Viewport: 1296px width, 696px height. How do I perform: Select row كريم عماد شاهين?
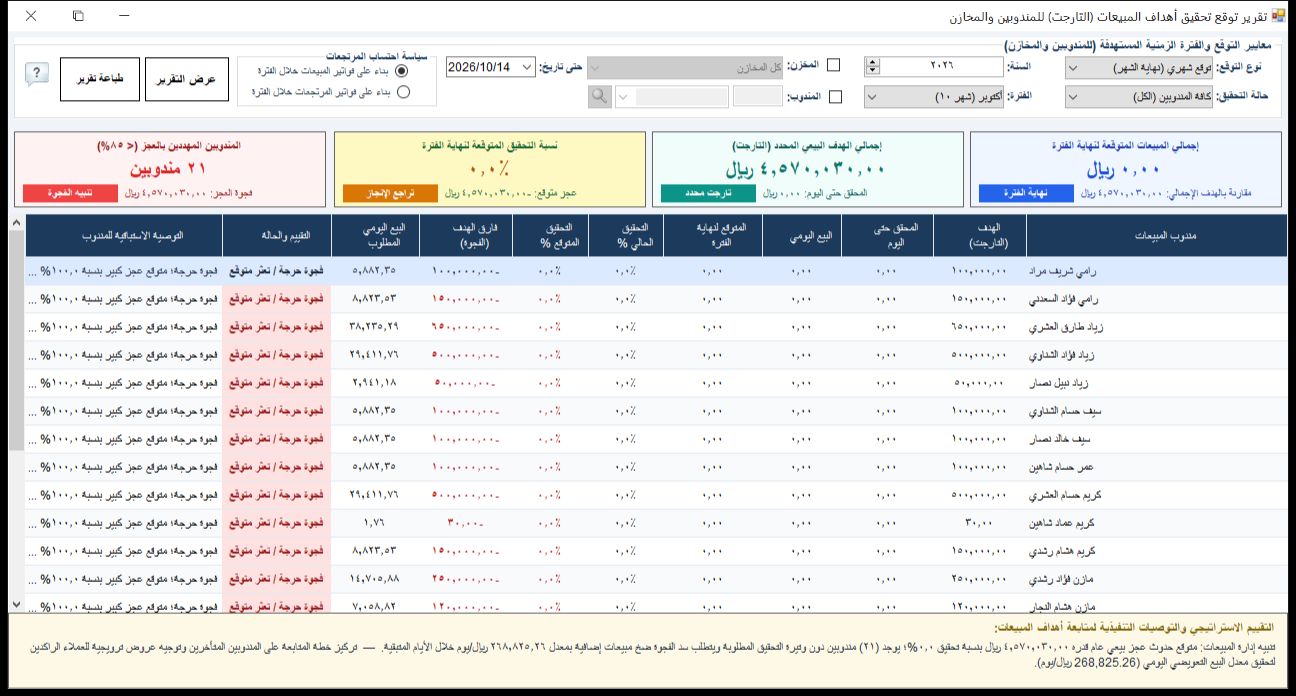pos(656,522)
